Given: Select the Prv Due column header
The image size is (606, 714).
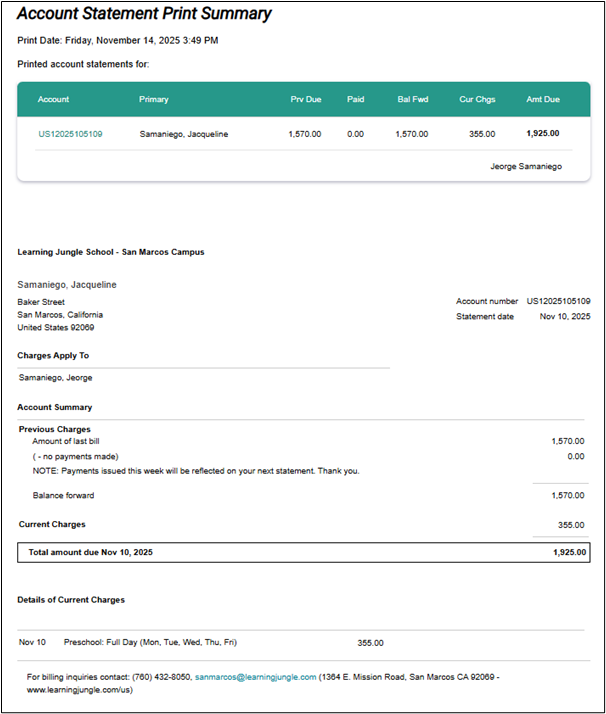Looking at the screenshot, I should (x=304, y=99).
